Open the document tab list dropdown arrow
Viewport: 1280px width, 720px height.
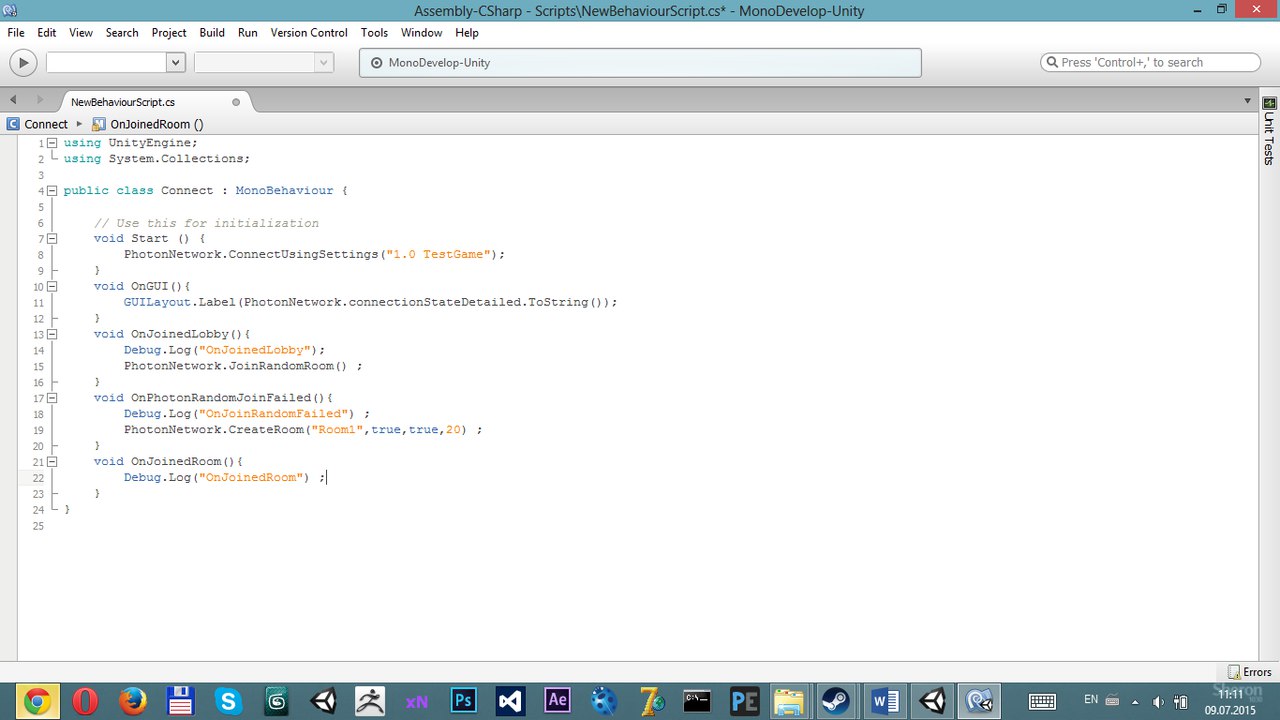click(1248, 100)
